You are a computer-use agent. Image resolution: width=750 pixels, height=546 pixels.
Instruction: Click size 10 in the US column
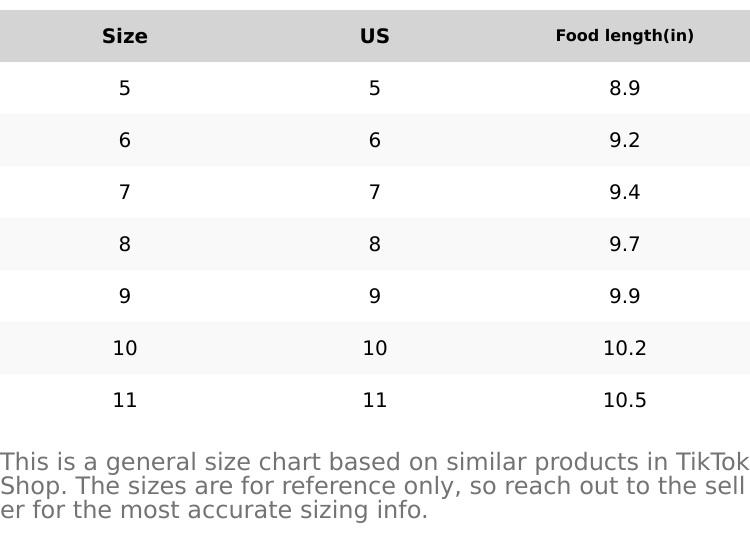tap(375, 348)
